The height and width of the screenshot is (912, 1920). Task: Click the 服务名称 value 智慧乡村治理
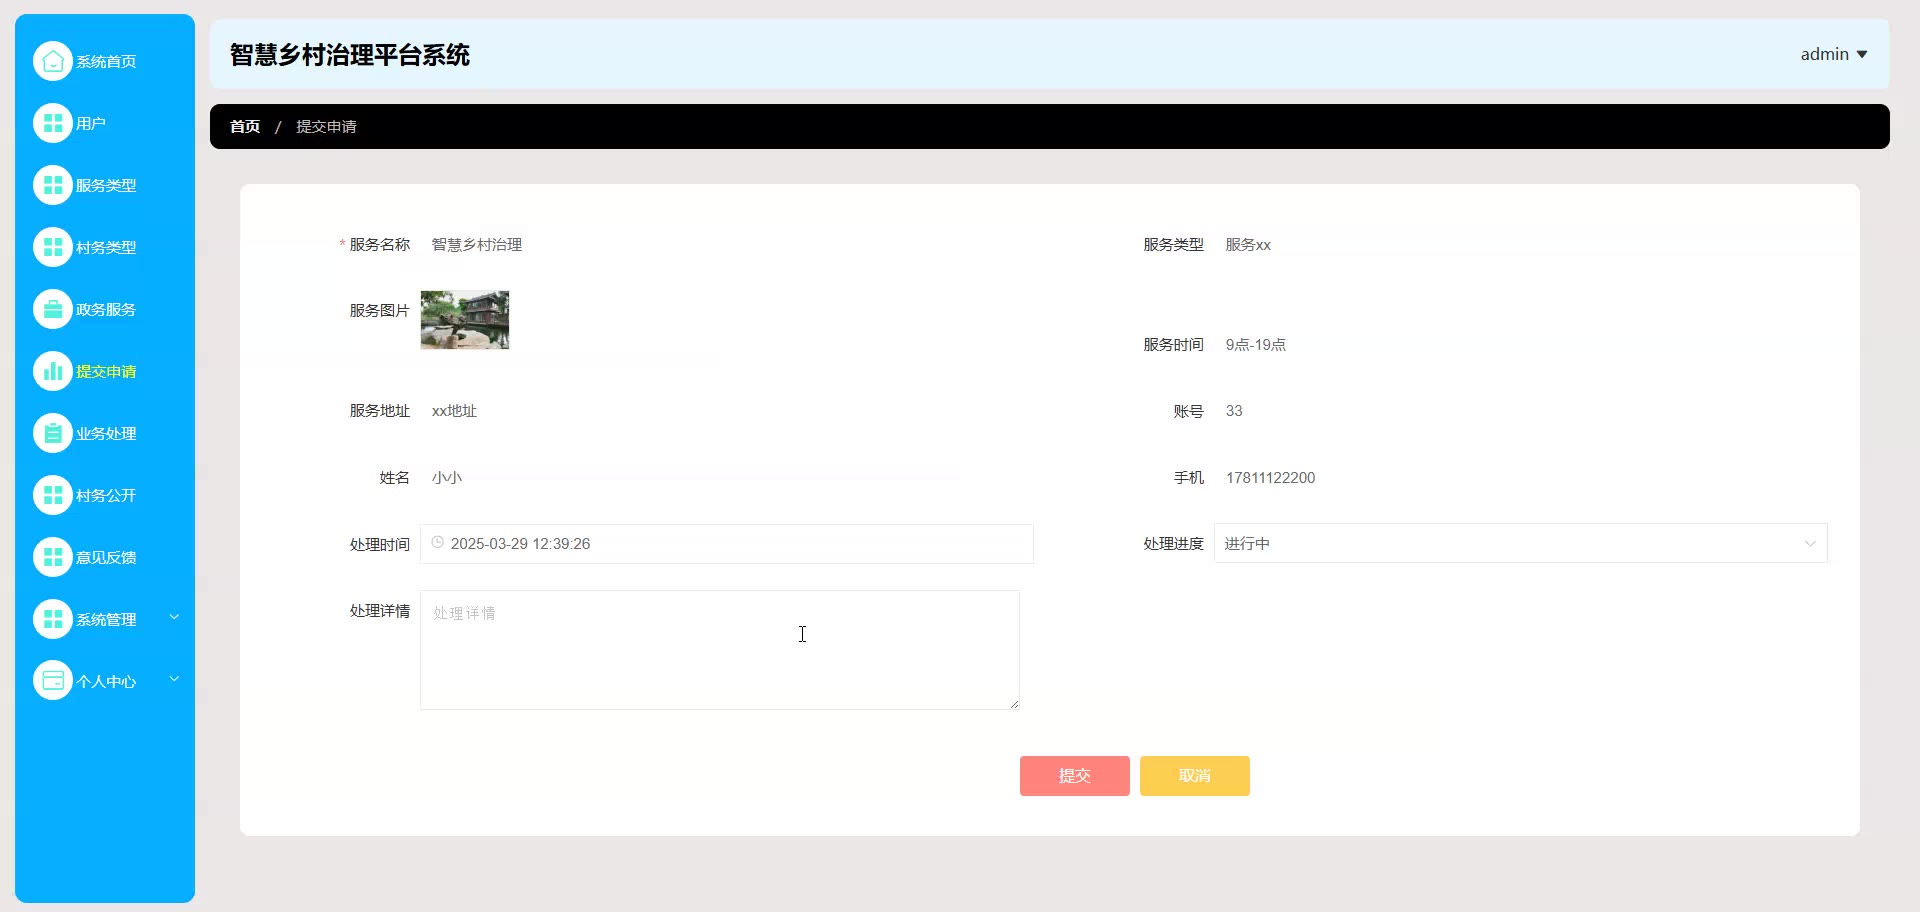[x=477, y=245]
